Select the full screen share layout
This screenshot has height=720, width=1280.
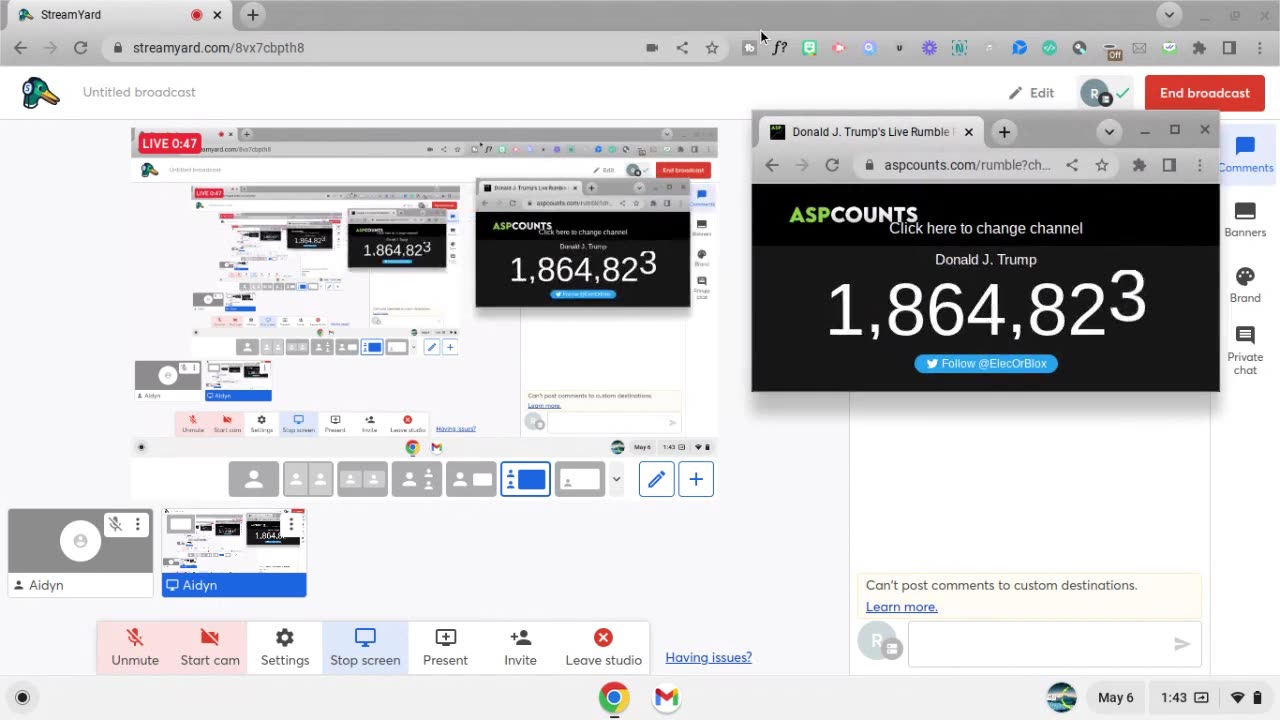[x=579, y=480]
